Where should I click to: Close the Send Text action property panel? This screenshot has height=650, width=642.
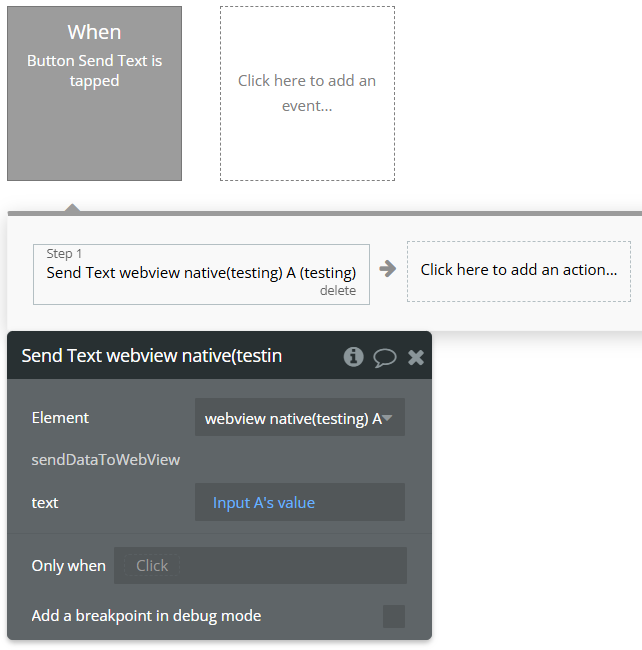click(x=416, y=357)
